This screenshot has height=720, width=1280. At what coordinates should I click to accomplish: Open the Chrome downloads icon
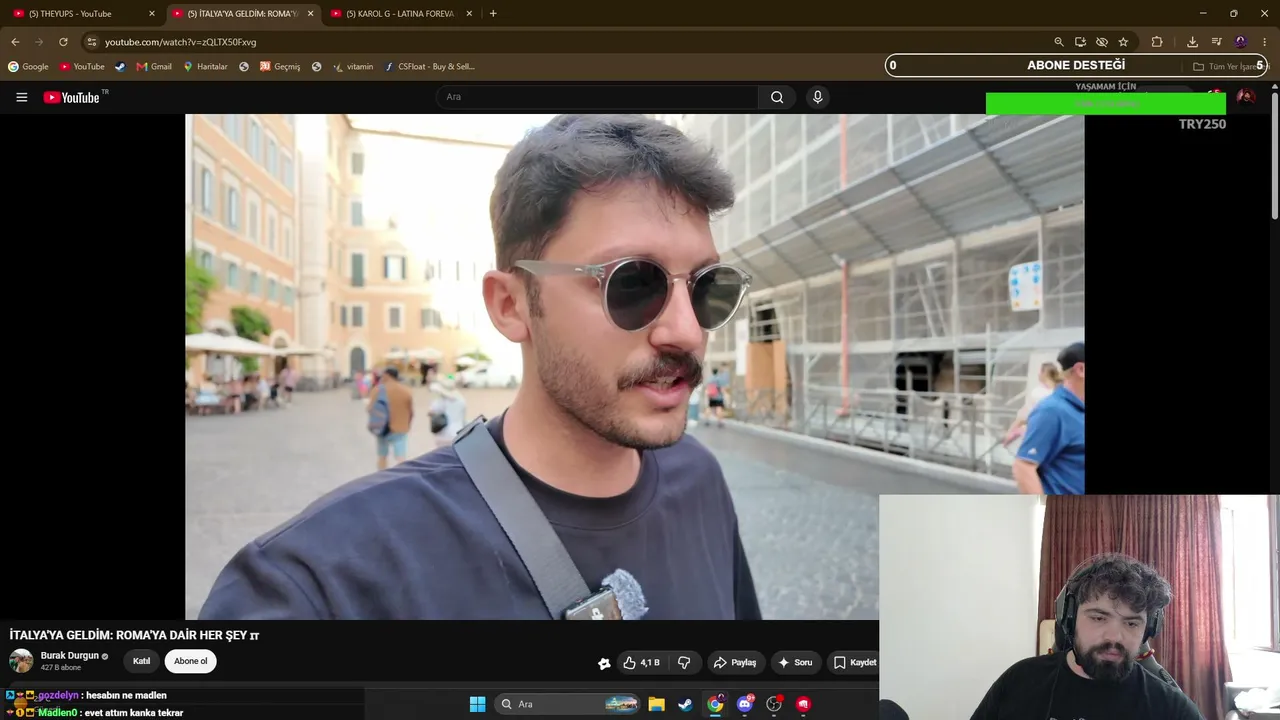[x=1192, y=42]
